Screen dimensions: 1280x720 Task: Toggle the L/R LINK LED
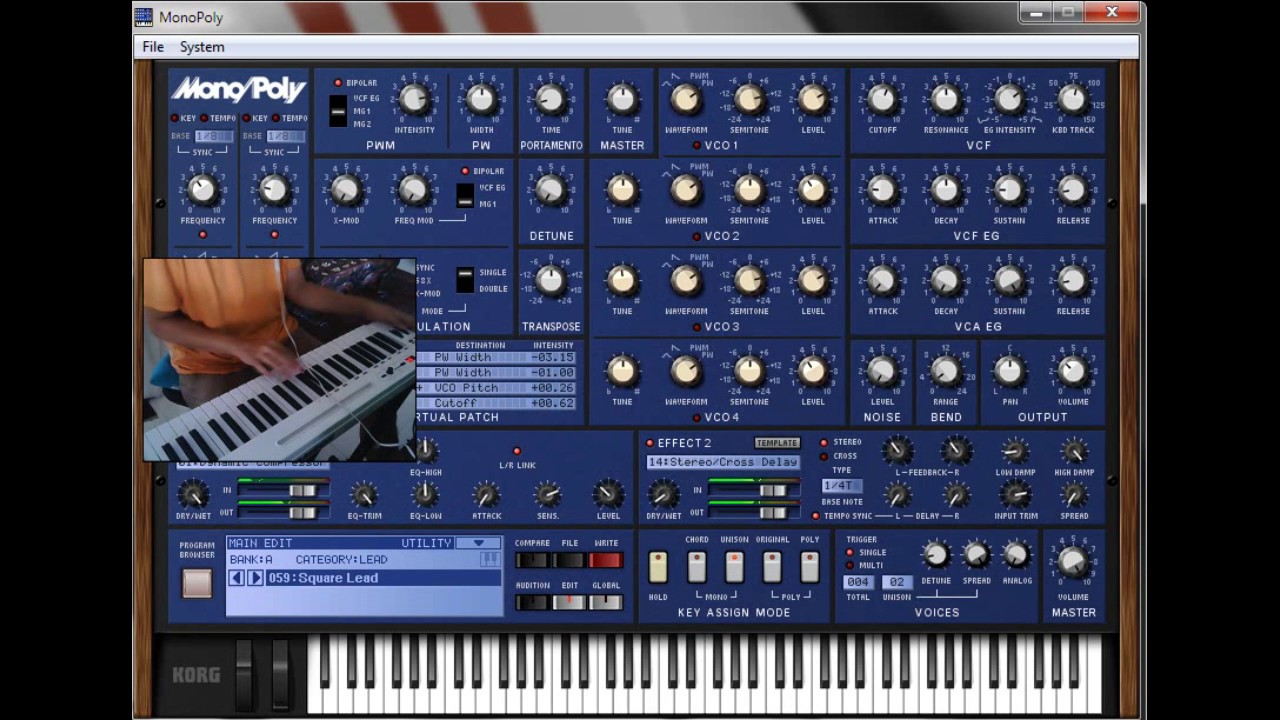pyautogui.click(x=517, y=451)
